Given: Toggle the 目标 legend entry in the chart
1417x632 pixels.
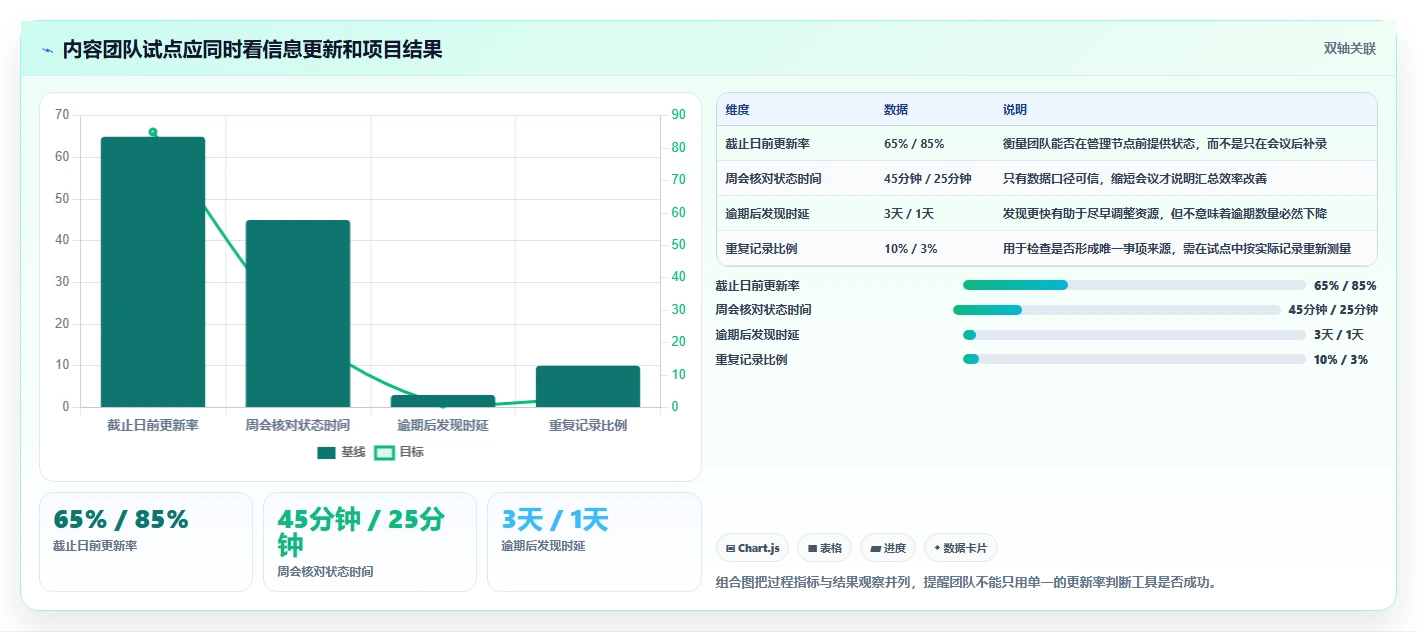Looking at the screenshot, I should click(399, 452).
